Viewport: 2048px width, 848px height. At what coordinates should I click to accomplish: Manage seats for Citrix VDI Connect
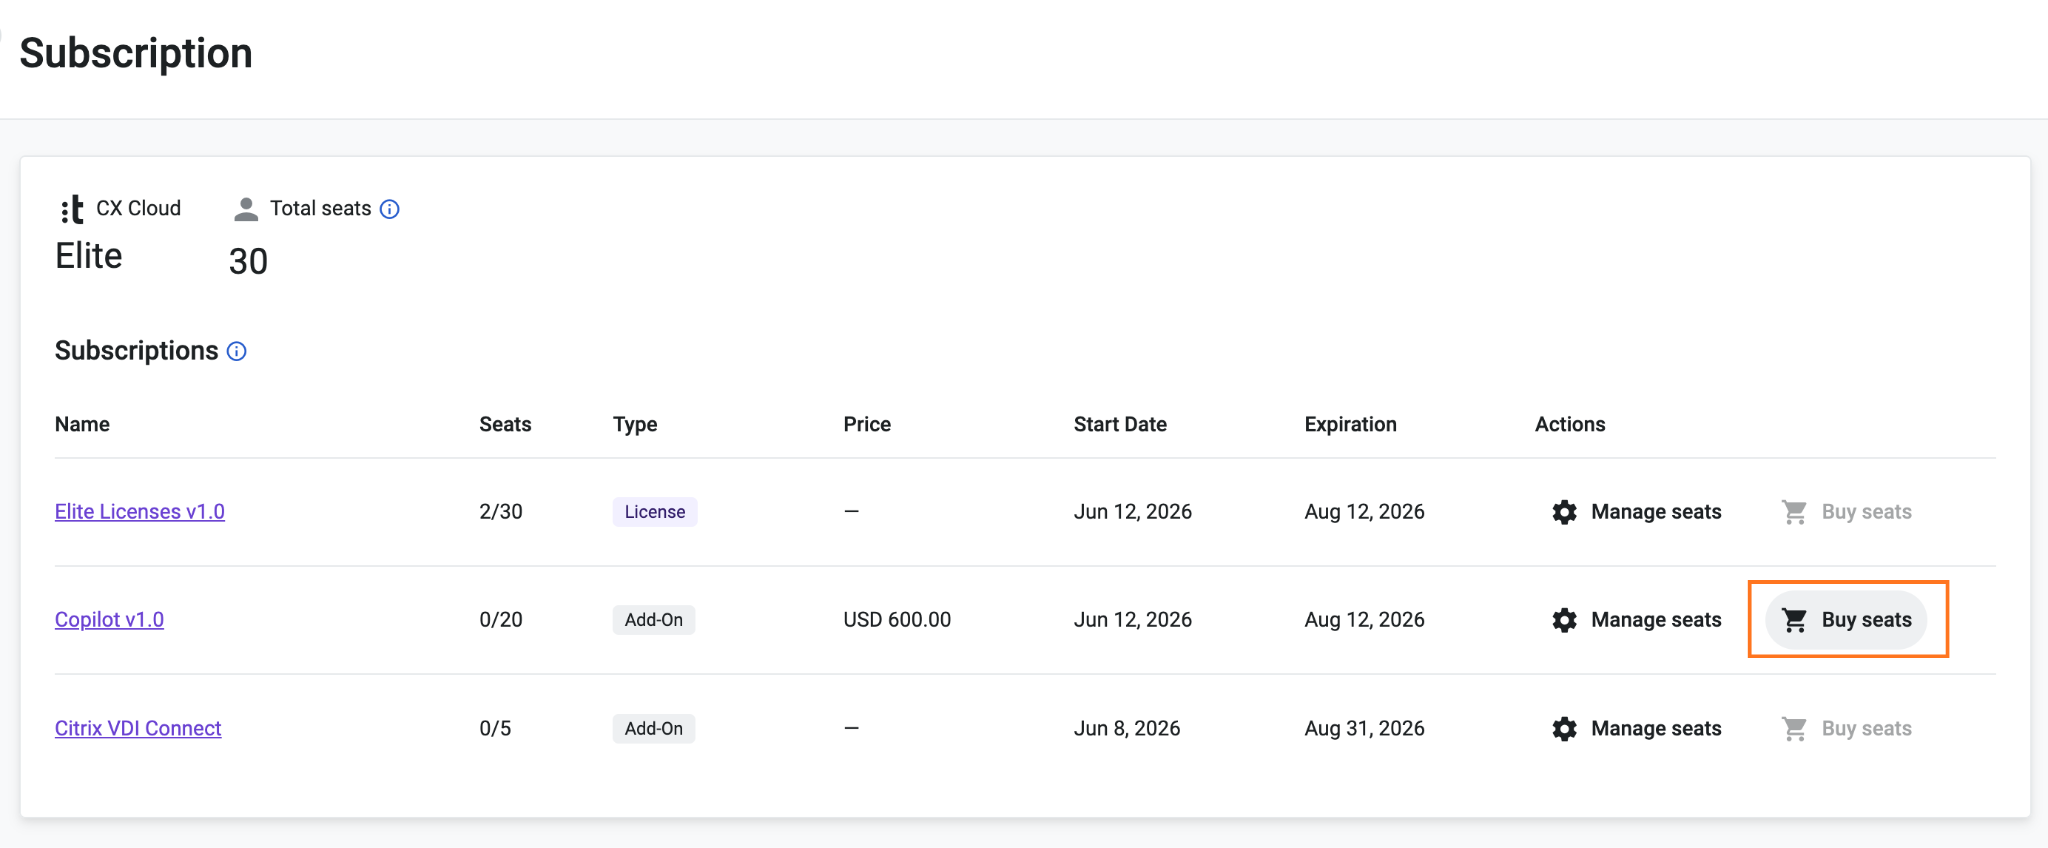tap(1637, 729)
